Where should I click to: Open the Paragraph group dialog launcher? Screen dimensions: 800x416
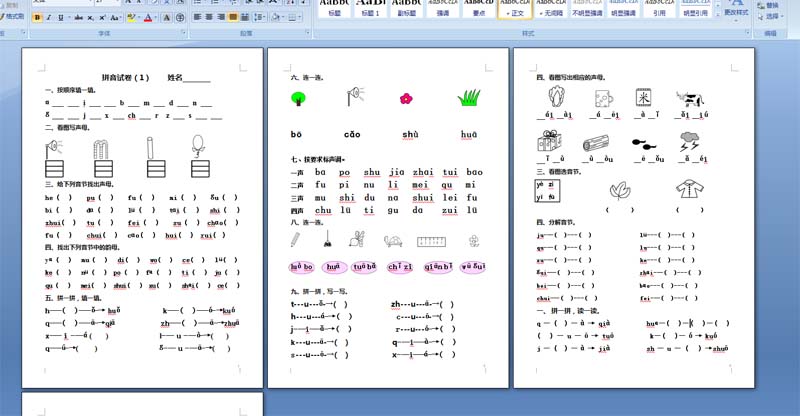(308, 32)
